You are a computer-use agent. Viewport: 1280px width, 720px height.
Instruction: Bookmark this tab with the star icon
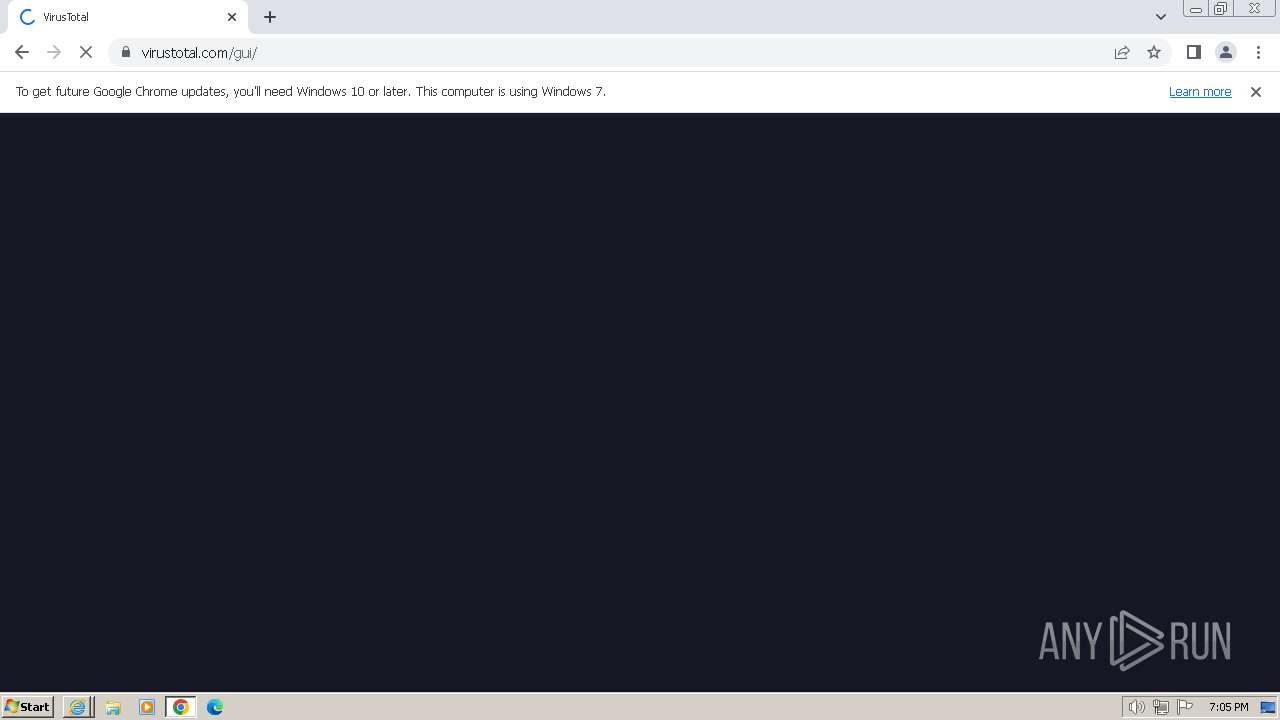(1154, 52)
